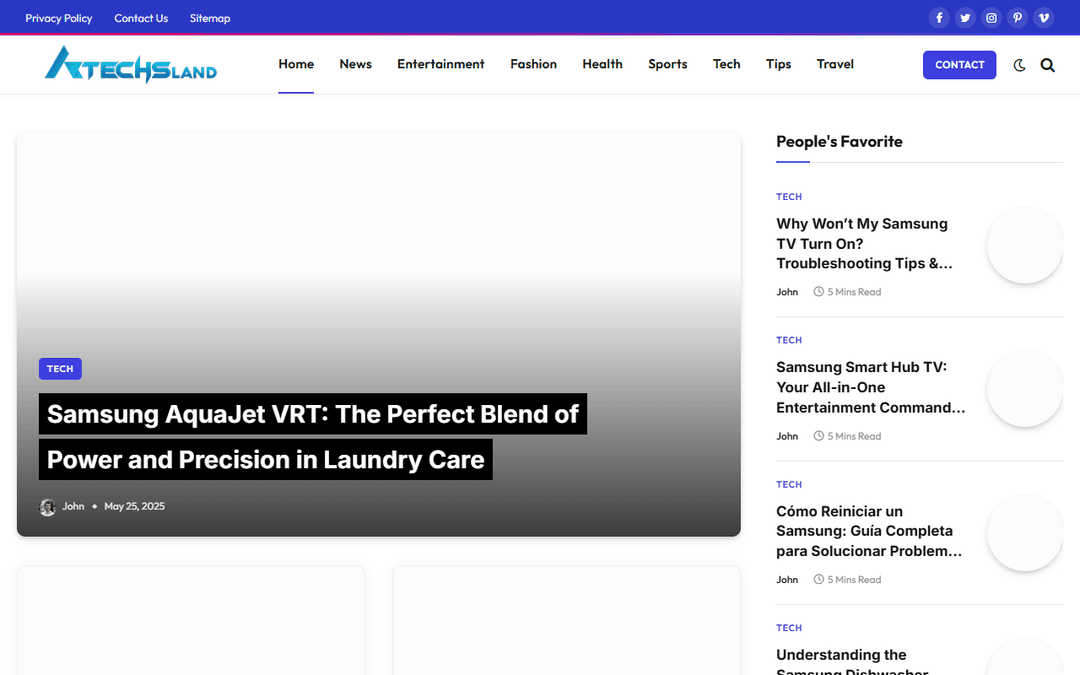Screen dimensions: 1080x675
Task: Toggle dark mode moon icon
Action: [x=1019, y=65]
